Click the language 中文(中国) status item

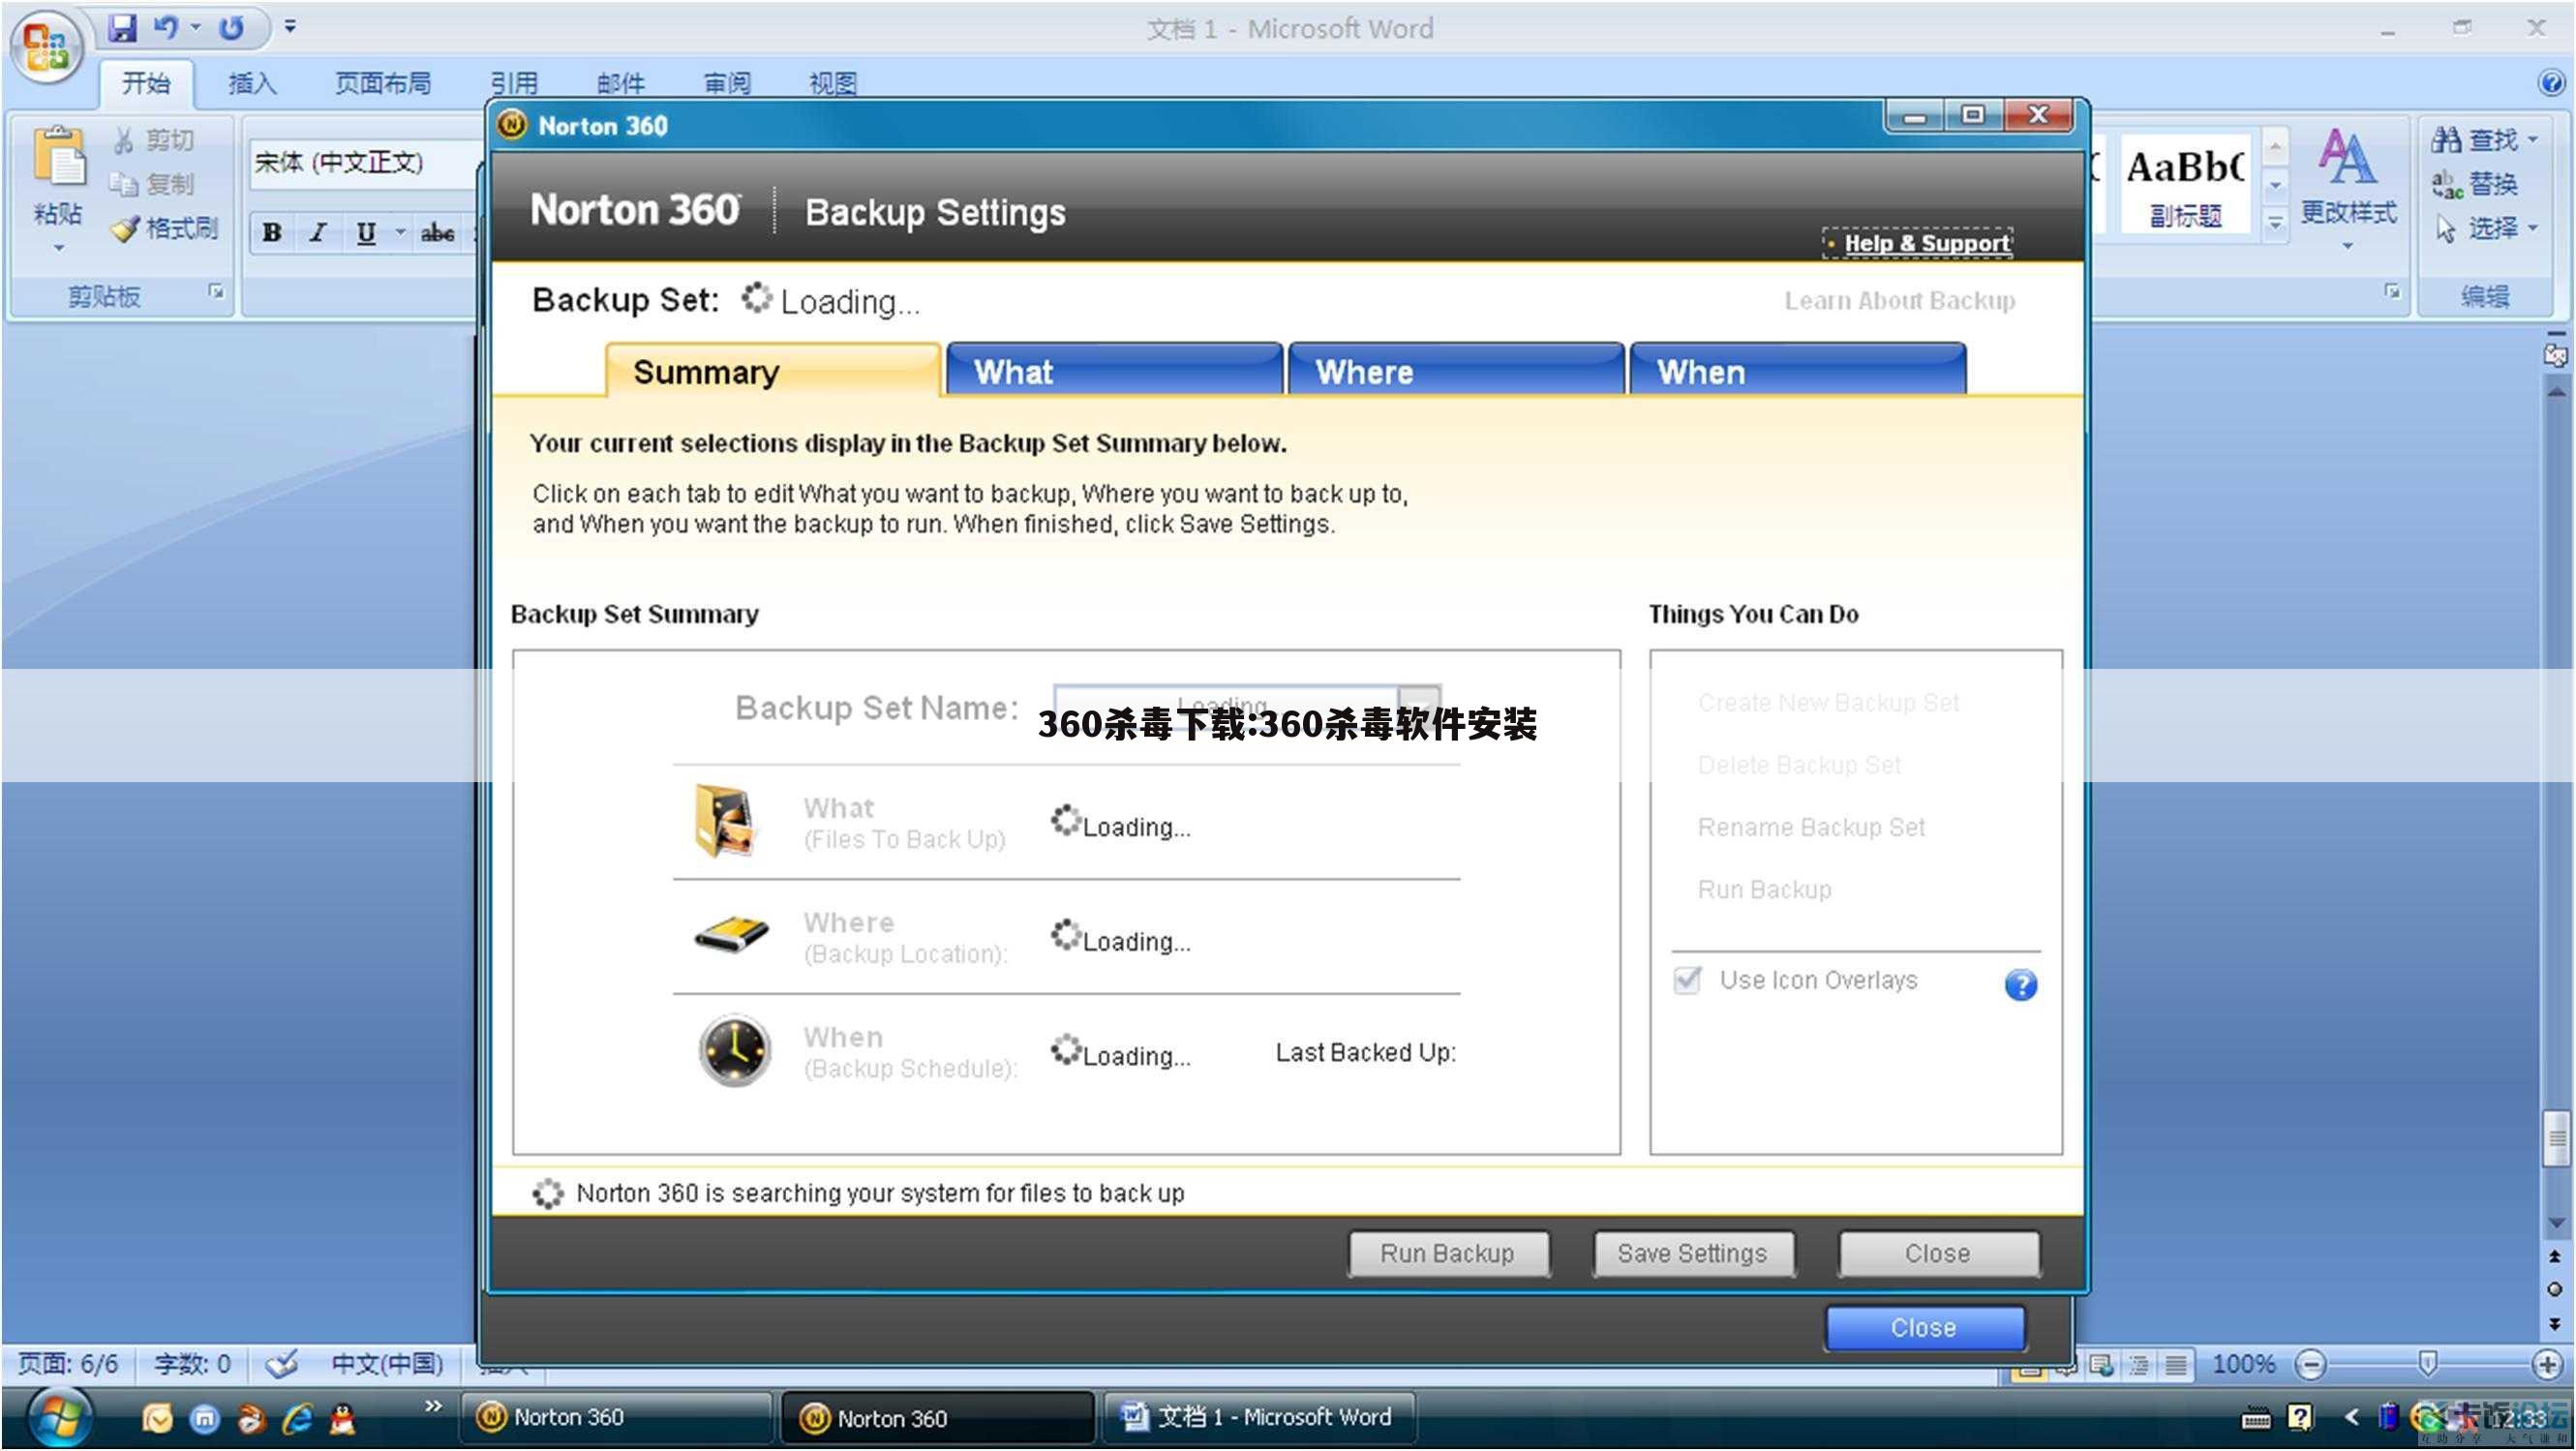click(x=386, y=1364)
